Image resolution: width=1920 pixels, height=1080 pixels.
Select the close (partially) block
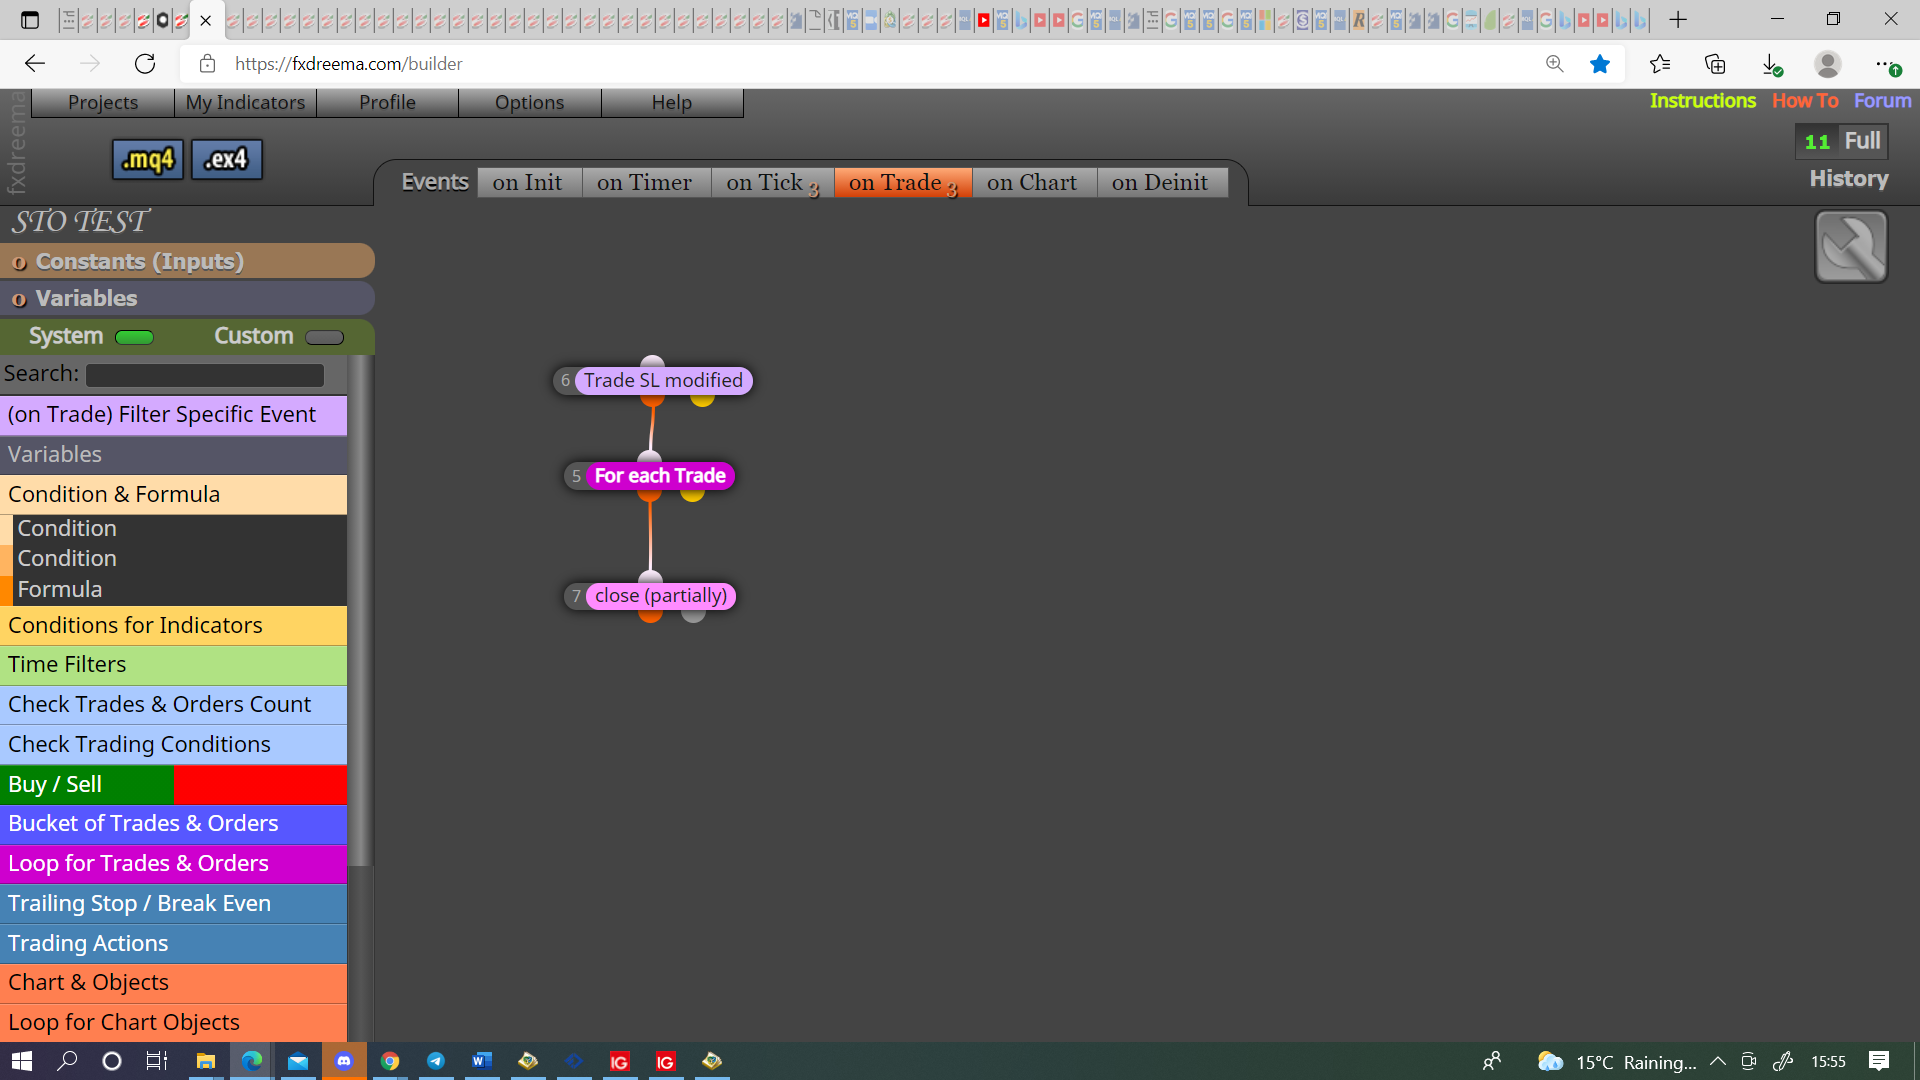661,596
